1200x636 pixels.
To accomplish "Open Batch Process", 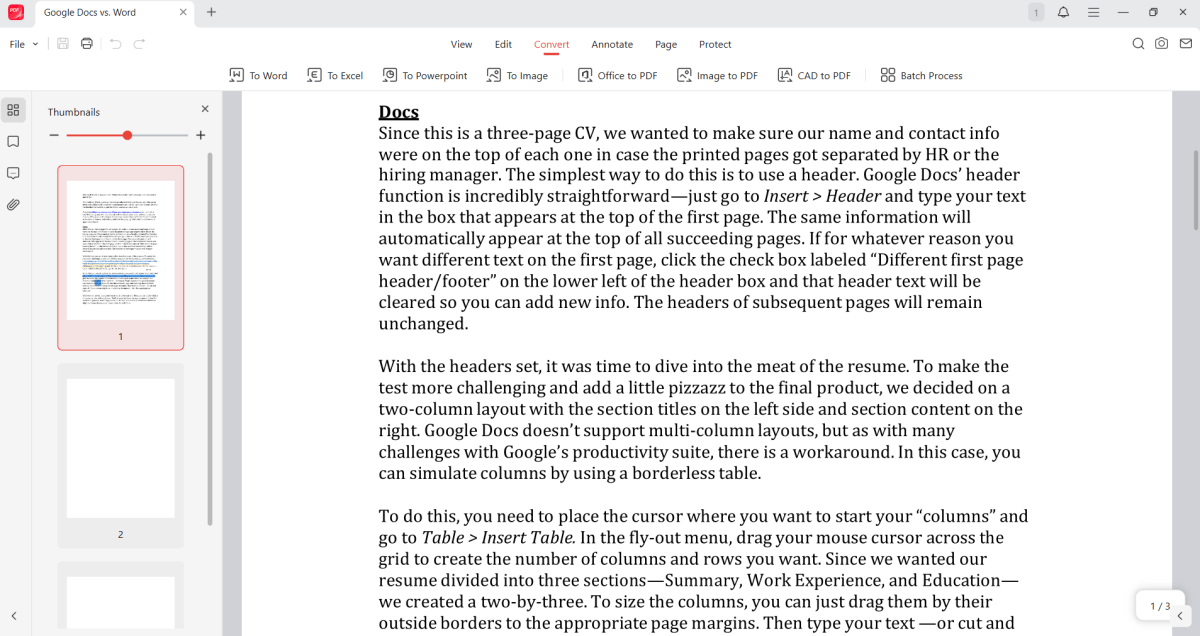I will pyautogui.click(x=921, y=75).
